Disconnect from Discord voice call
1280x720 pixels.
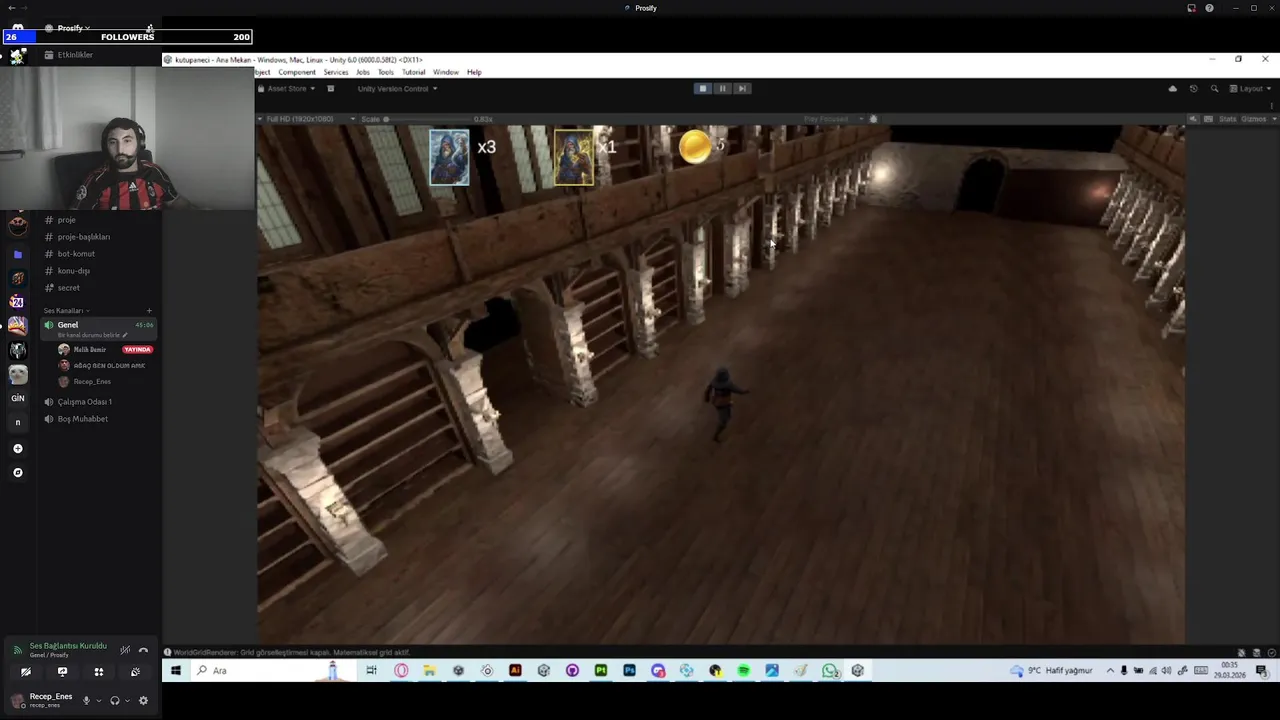[143, 650]
